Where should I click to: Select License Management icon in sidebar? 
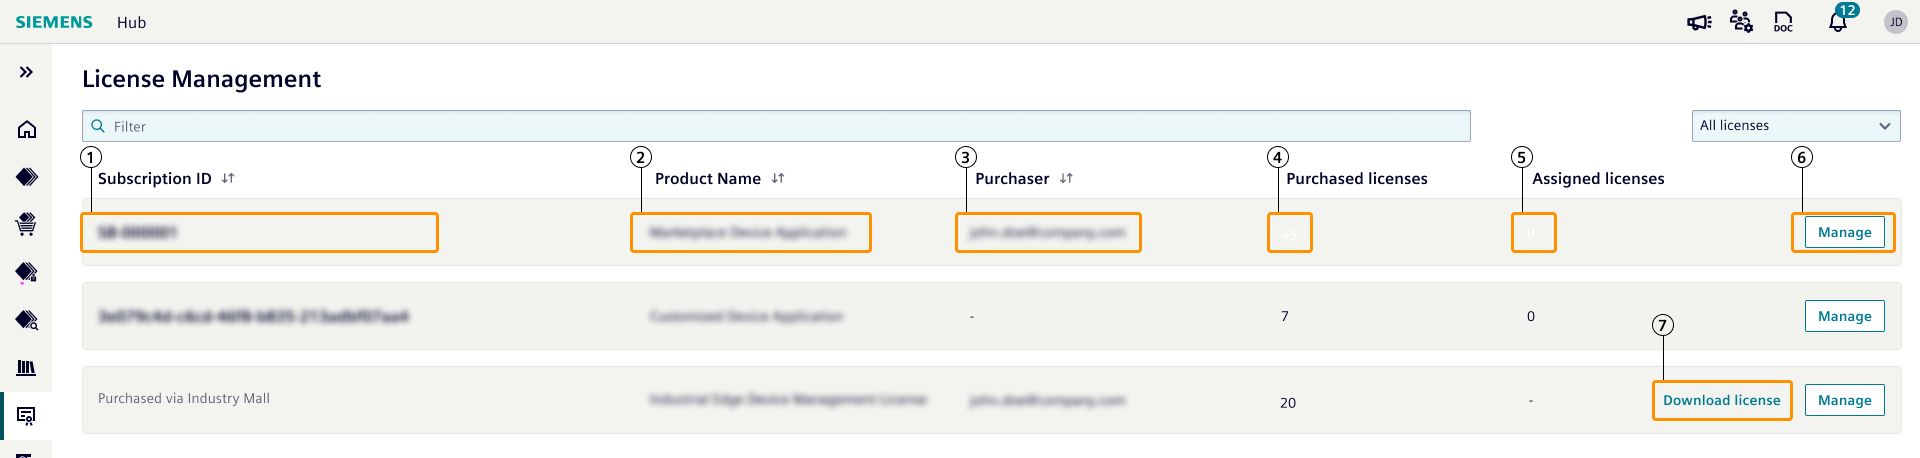27,416
